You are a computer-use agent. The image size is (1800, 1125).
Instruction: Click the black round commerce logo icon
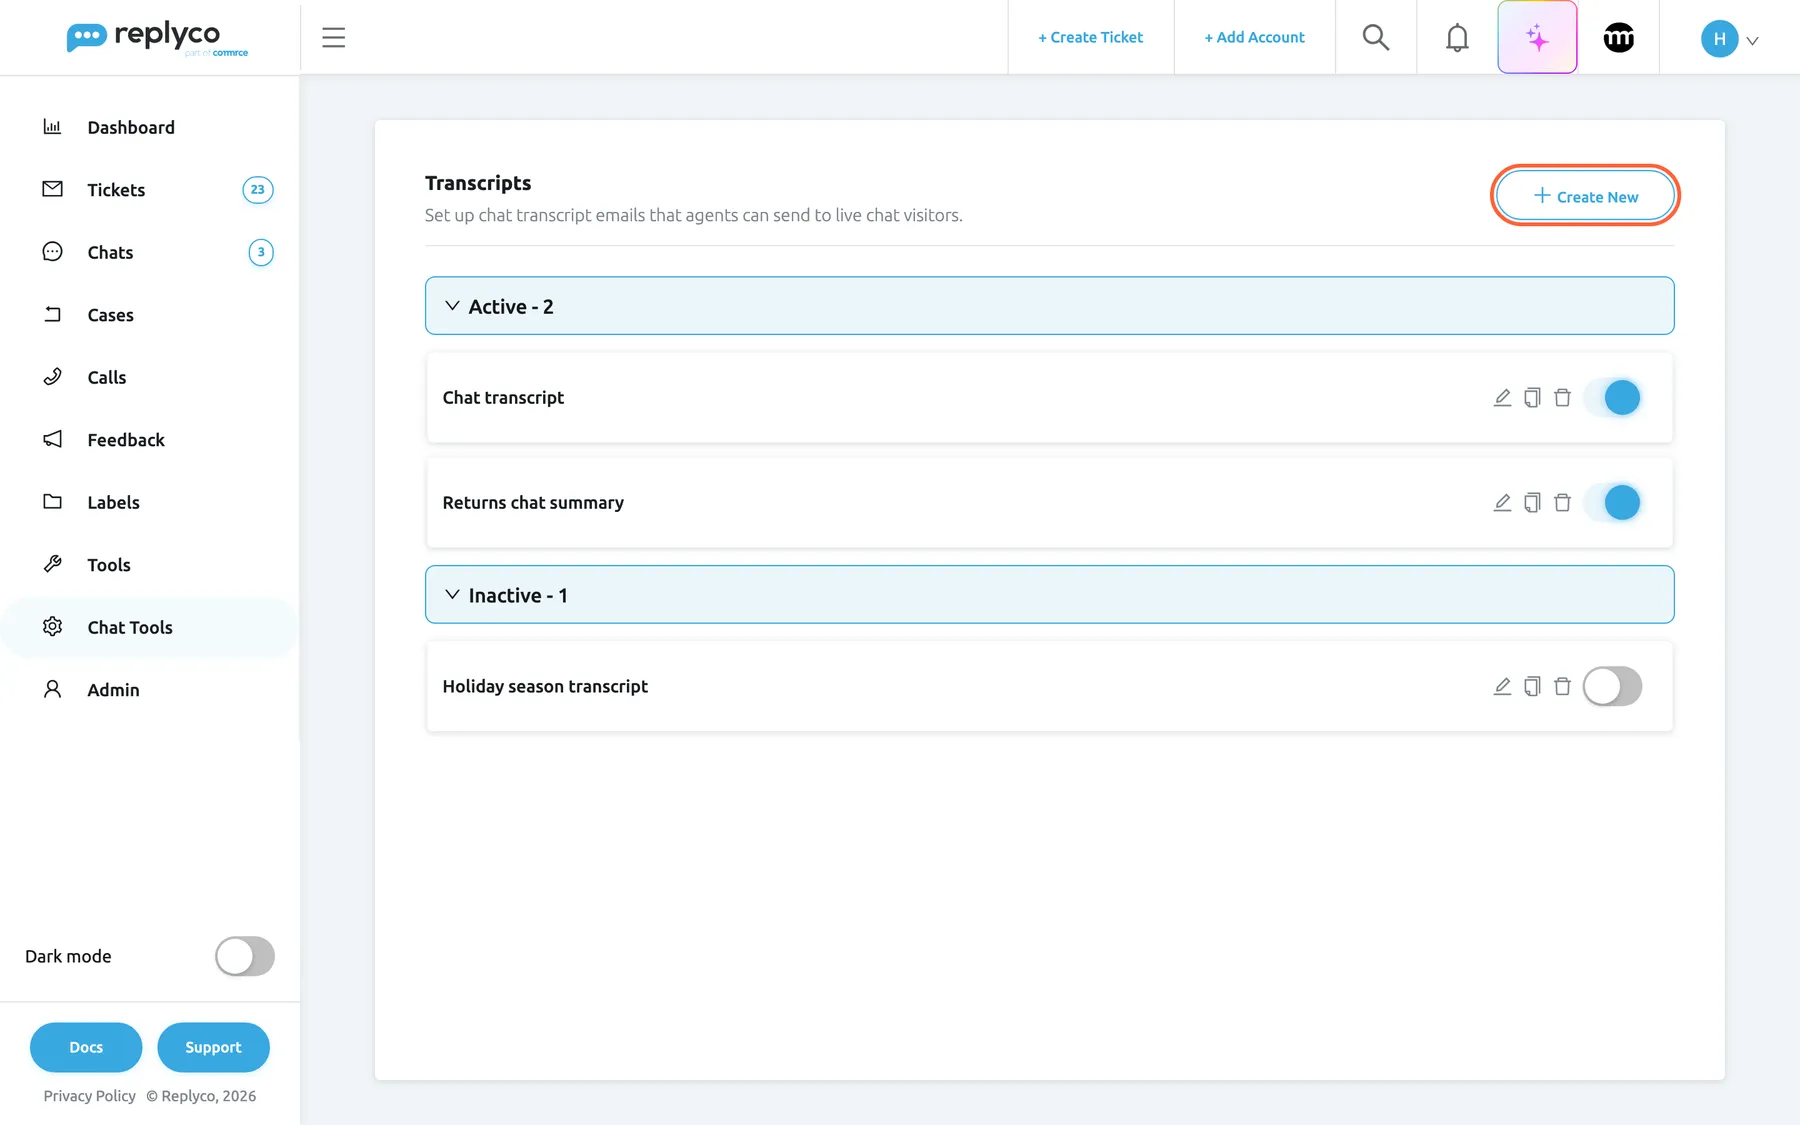[x=1619, y=38]
